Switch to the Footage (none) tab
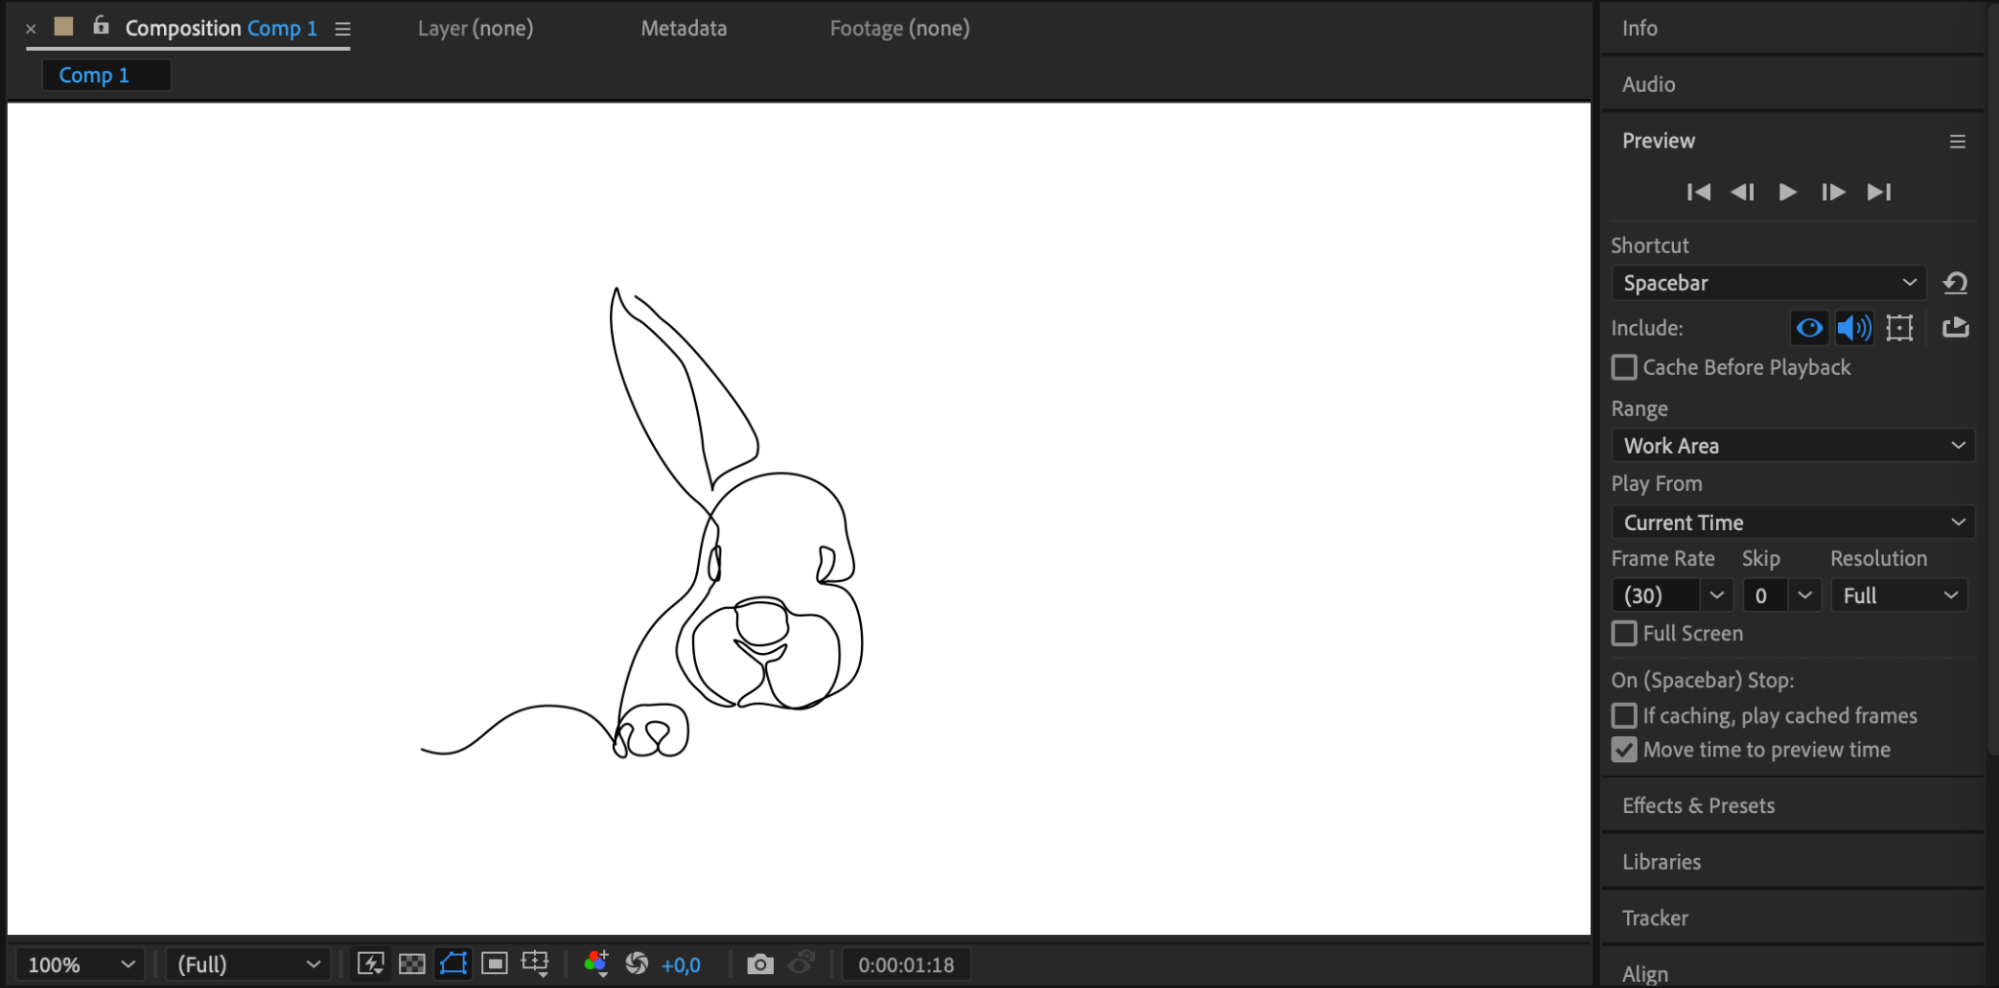 [x=900, y=29]
